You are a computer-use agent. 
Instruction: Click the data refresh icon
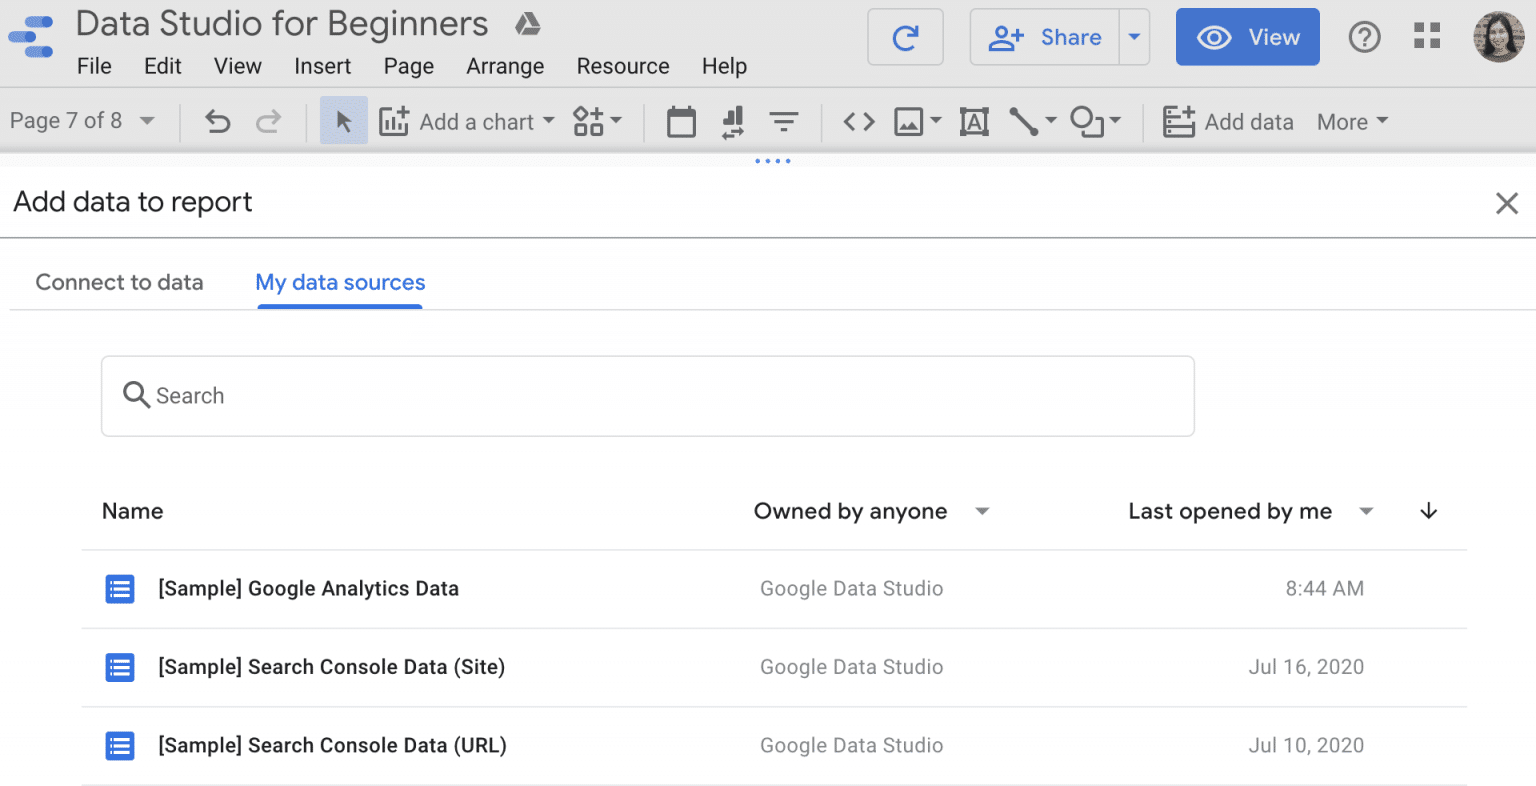(x=905, y=36)
